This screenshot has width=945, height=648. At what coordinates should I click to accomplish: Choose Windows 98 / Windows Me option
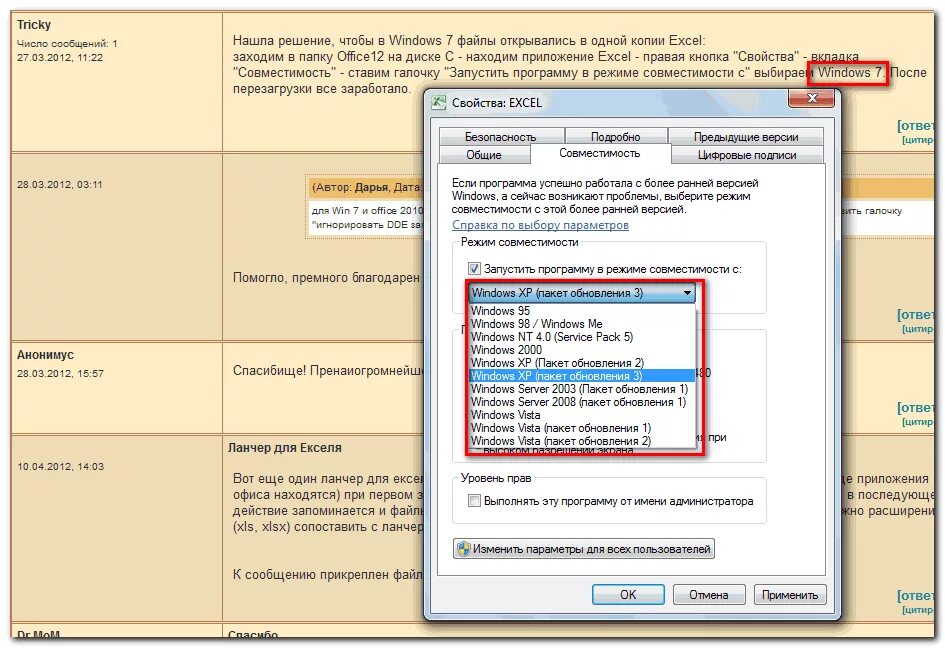582,324
